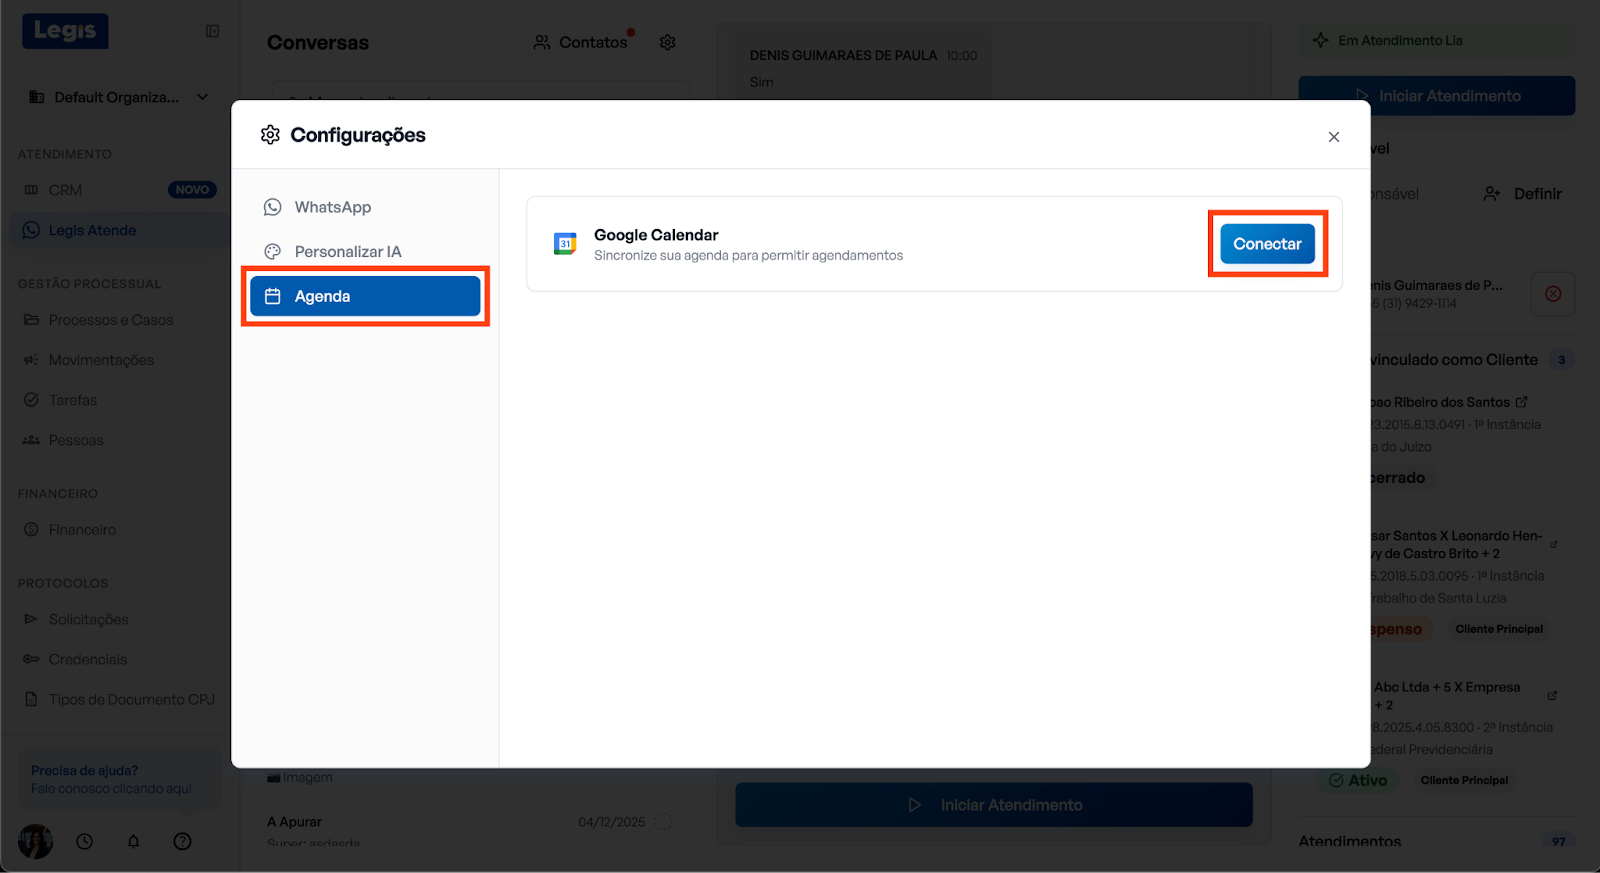Click the people icon beside Pessoas
This screenshot has width=1600, height=873.
(x=31, y=440)
